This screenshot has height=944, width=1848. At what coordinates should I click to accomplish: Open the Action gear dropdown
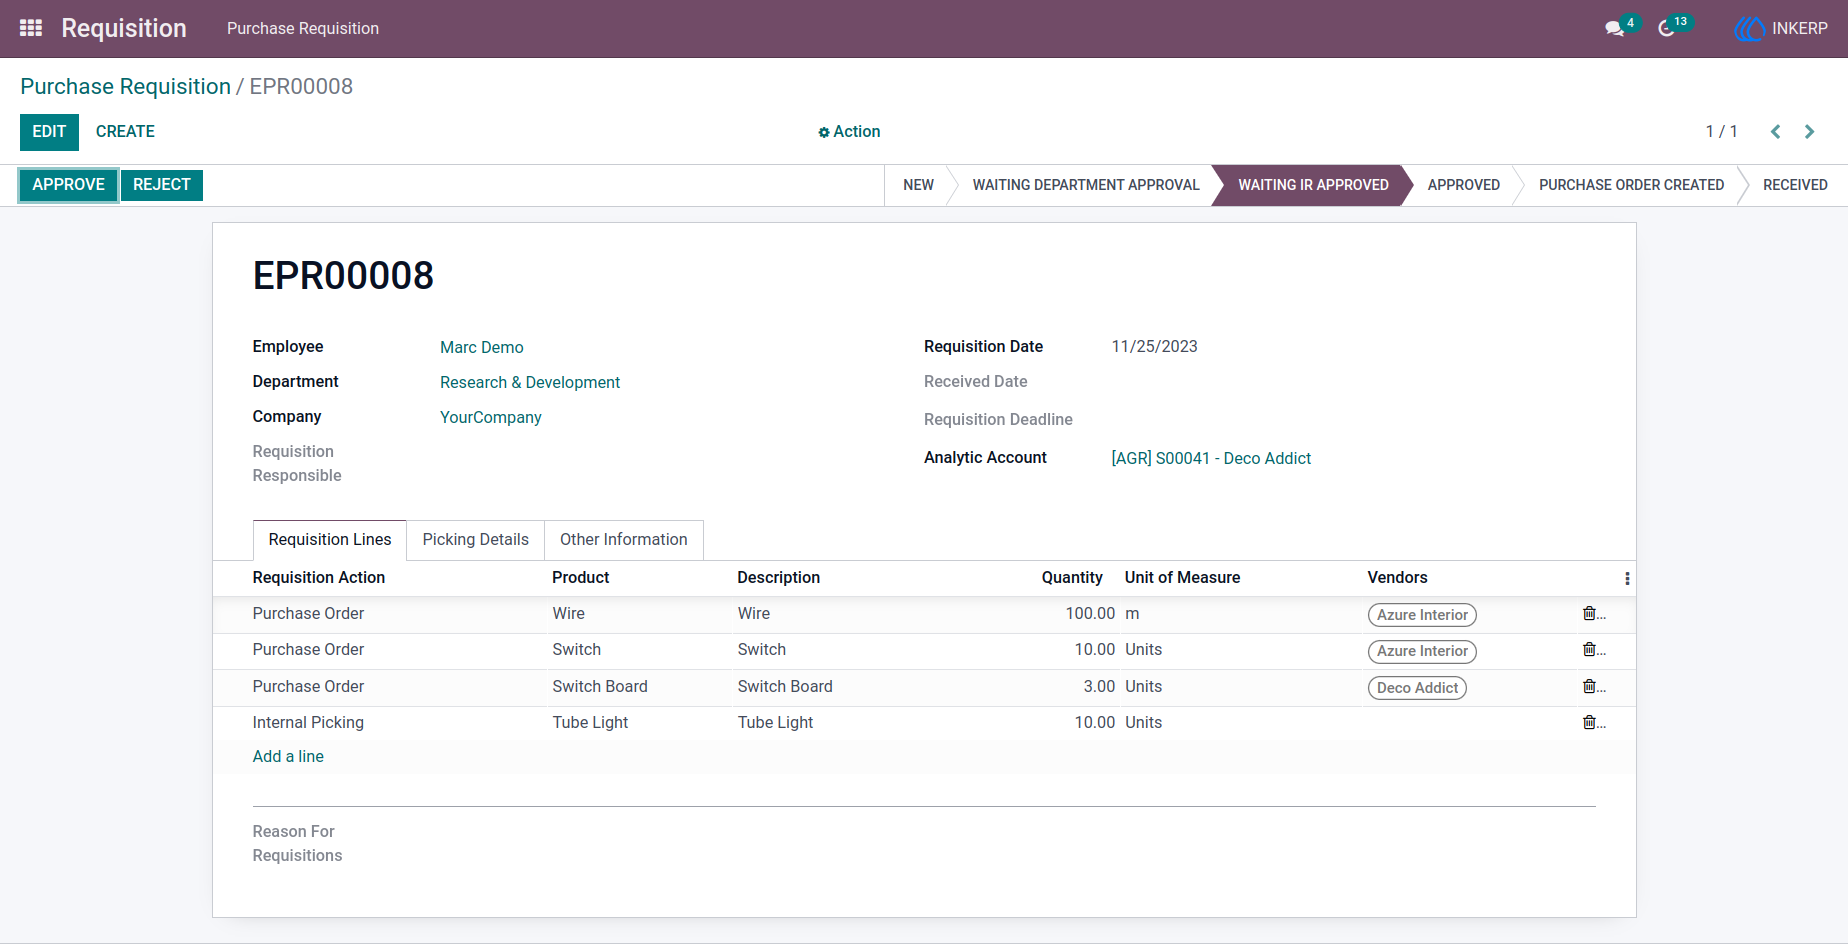(x=849, y=132)
